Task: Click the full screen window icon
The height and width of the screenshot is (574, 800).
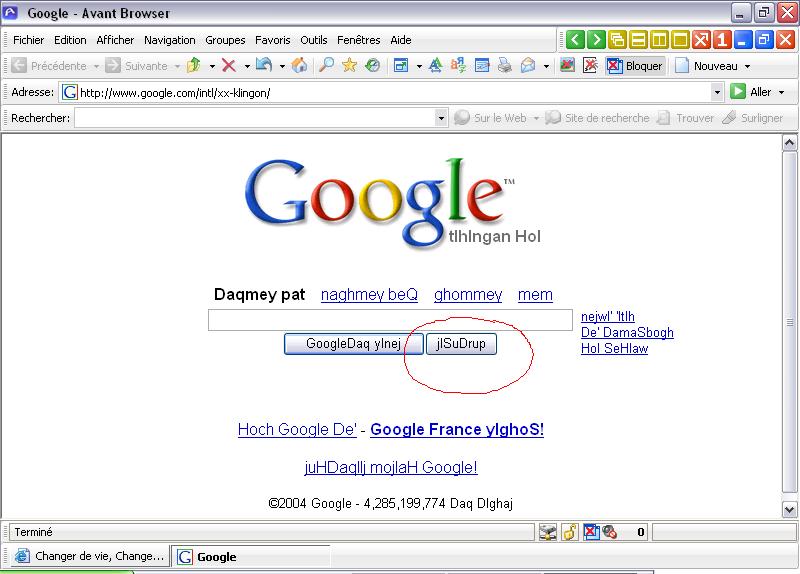Action: click(x=401, y=65)
